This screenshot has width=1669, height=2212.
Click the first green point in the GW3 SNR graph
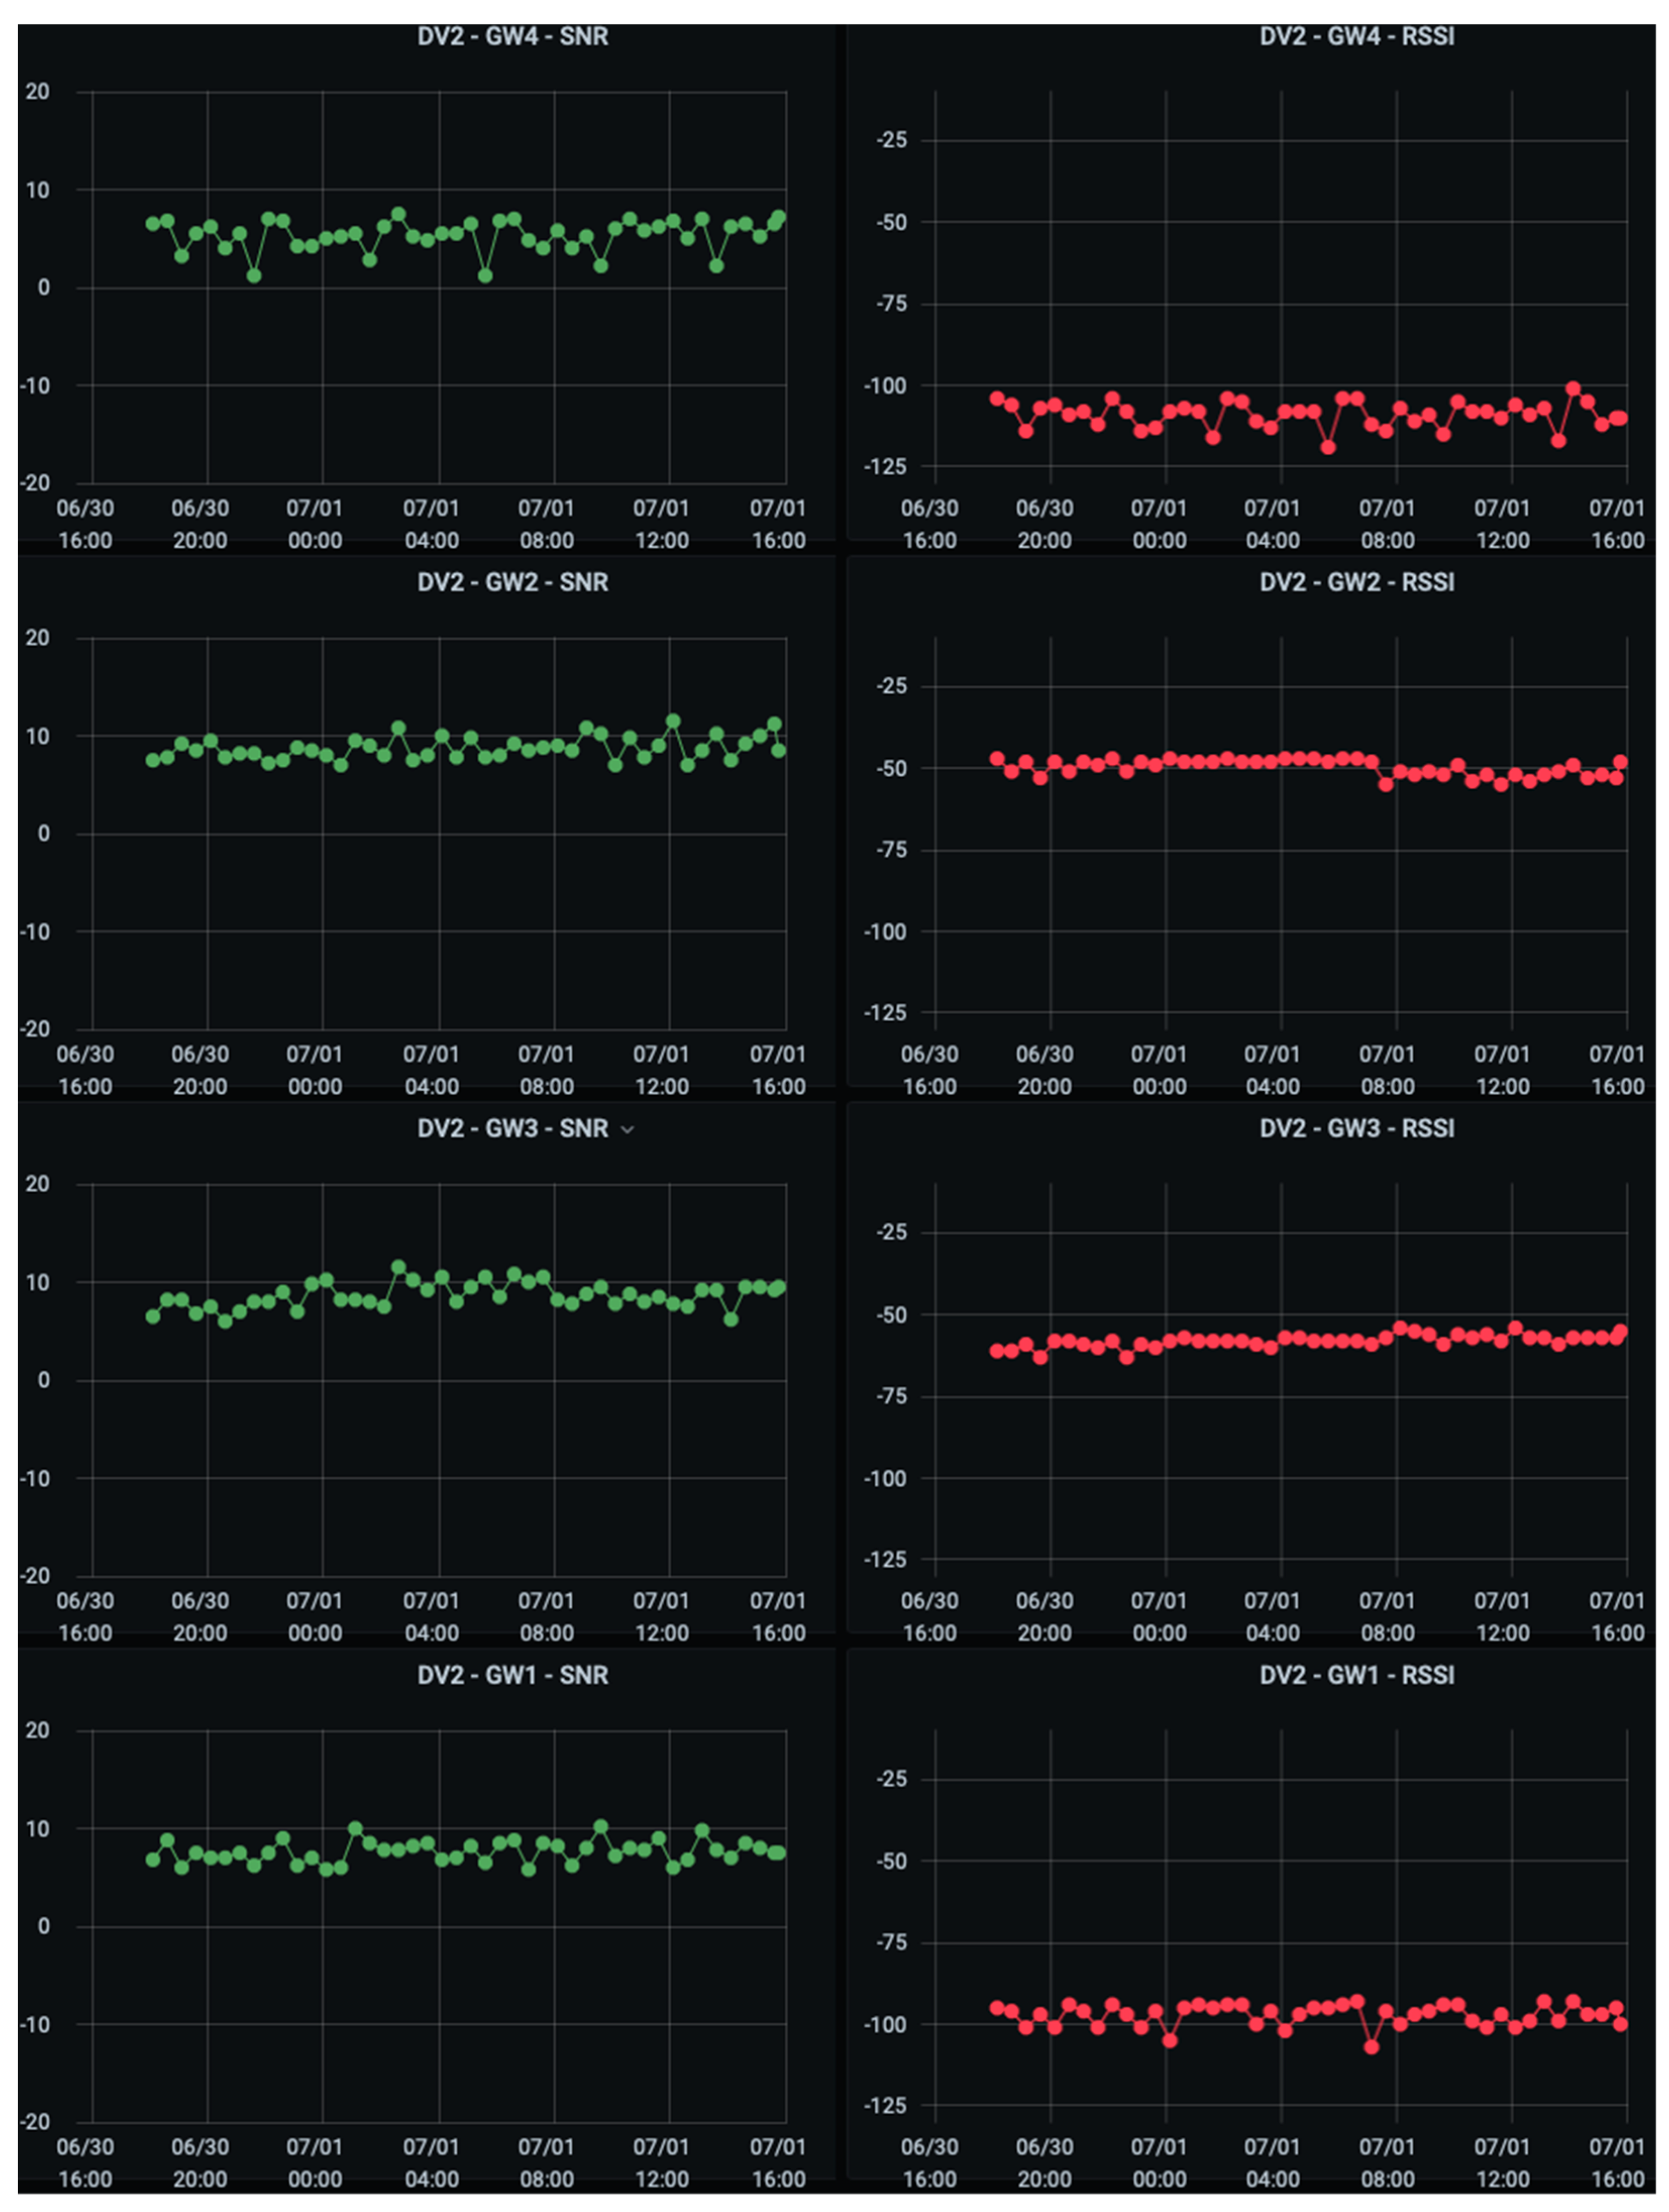(x=153, y=1317)
